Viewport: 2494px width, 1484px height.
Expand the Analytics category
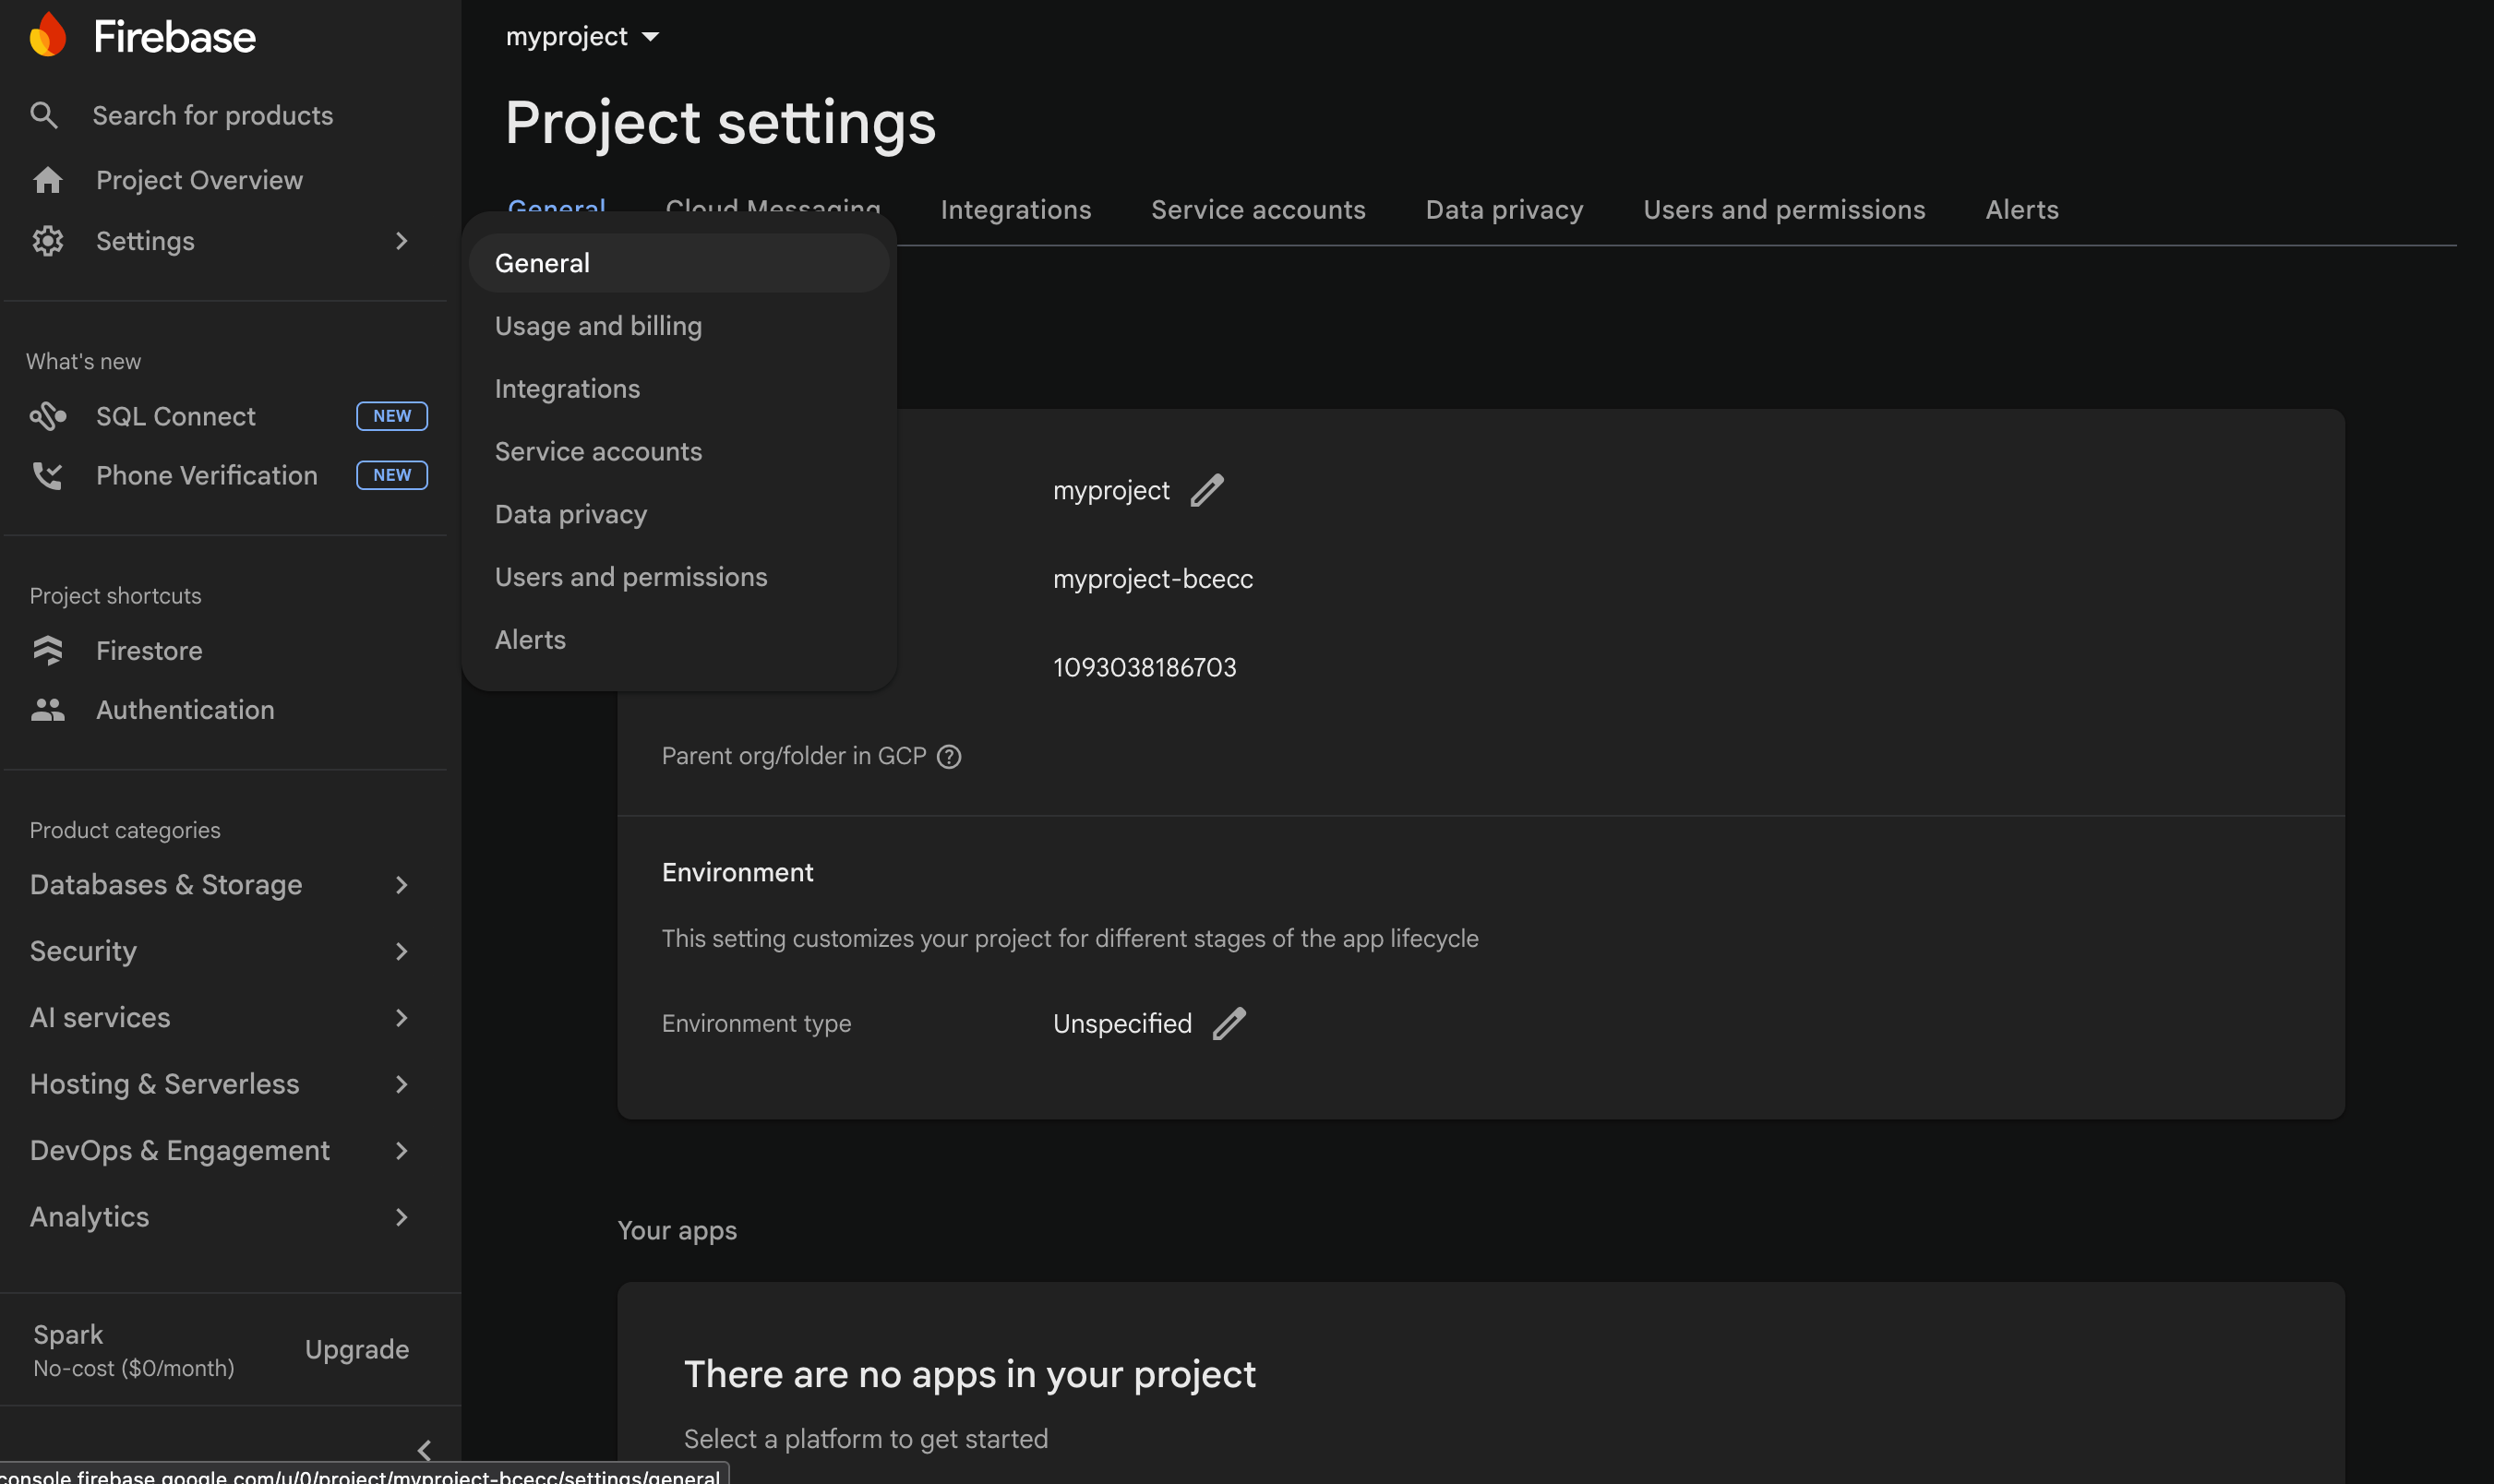401,1217
